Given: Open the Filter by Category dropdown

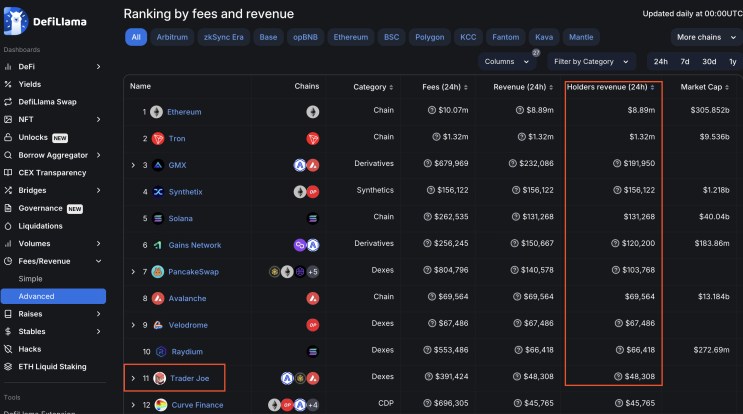Looking at the screenshot, I should click(x=590, y=62).
